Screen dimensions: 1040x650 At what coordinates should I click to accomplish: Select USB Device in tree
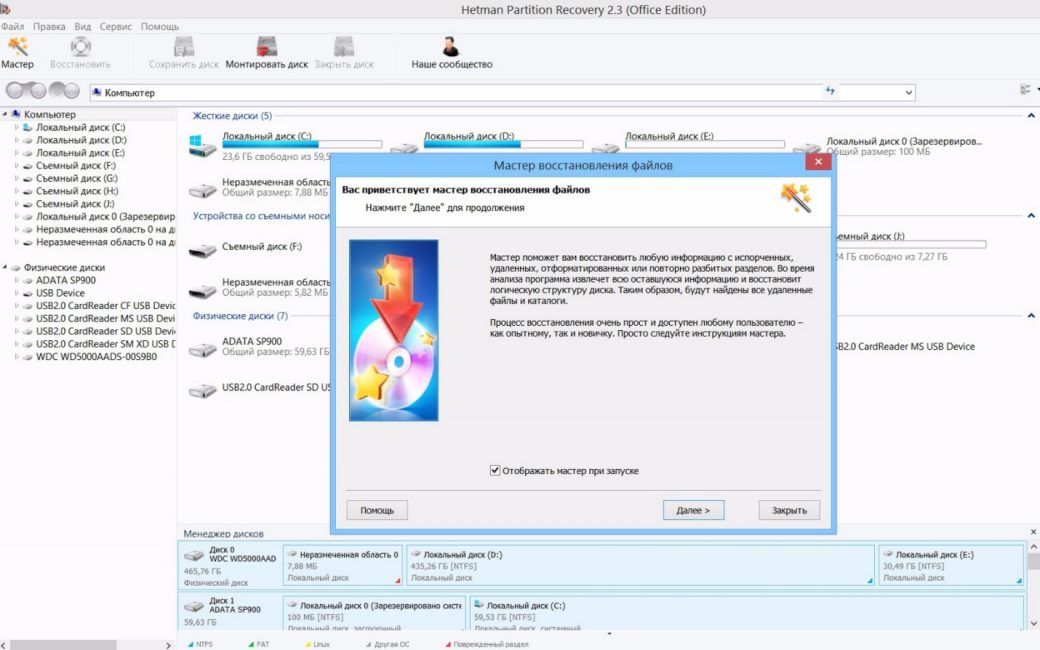click(60, 292)
